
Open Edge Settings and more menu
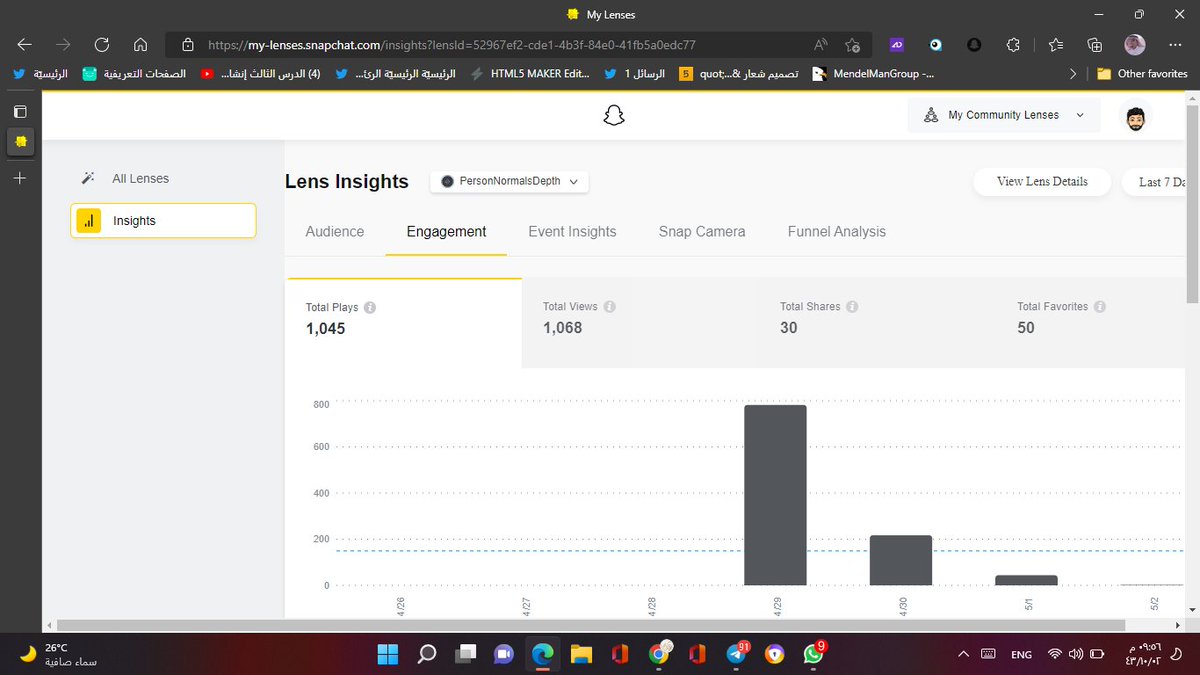[x=1175, y=45]
